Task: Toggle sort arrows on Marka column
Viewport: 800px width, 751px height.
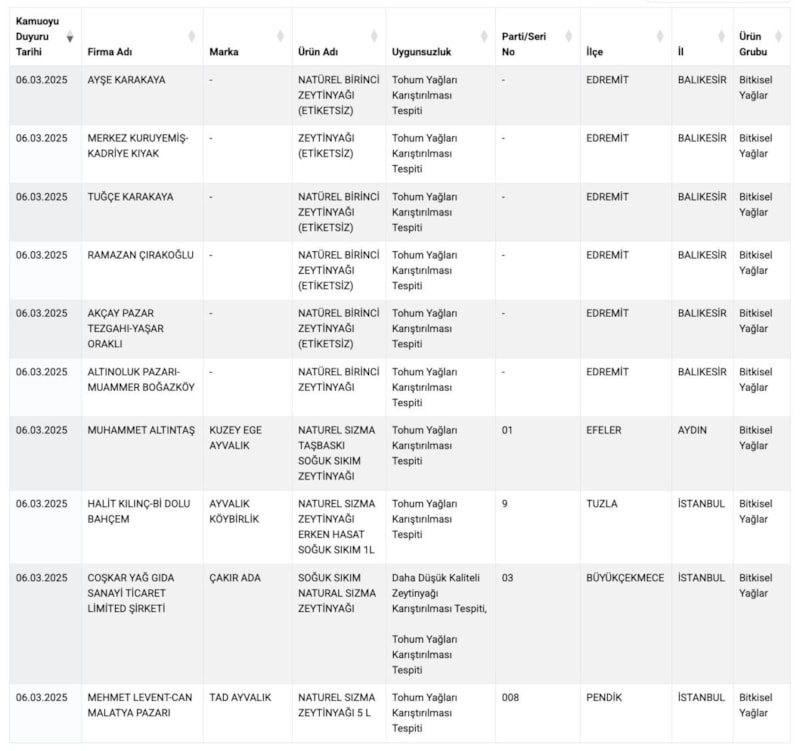Action: tap(280, 37)
